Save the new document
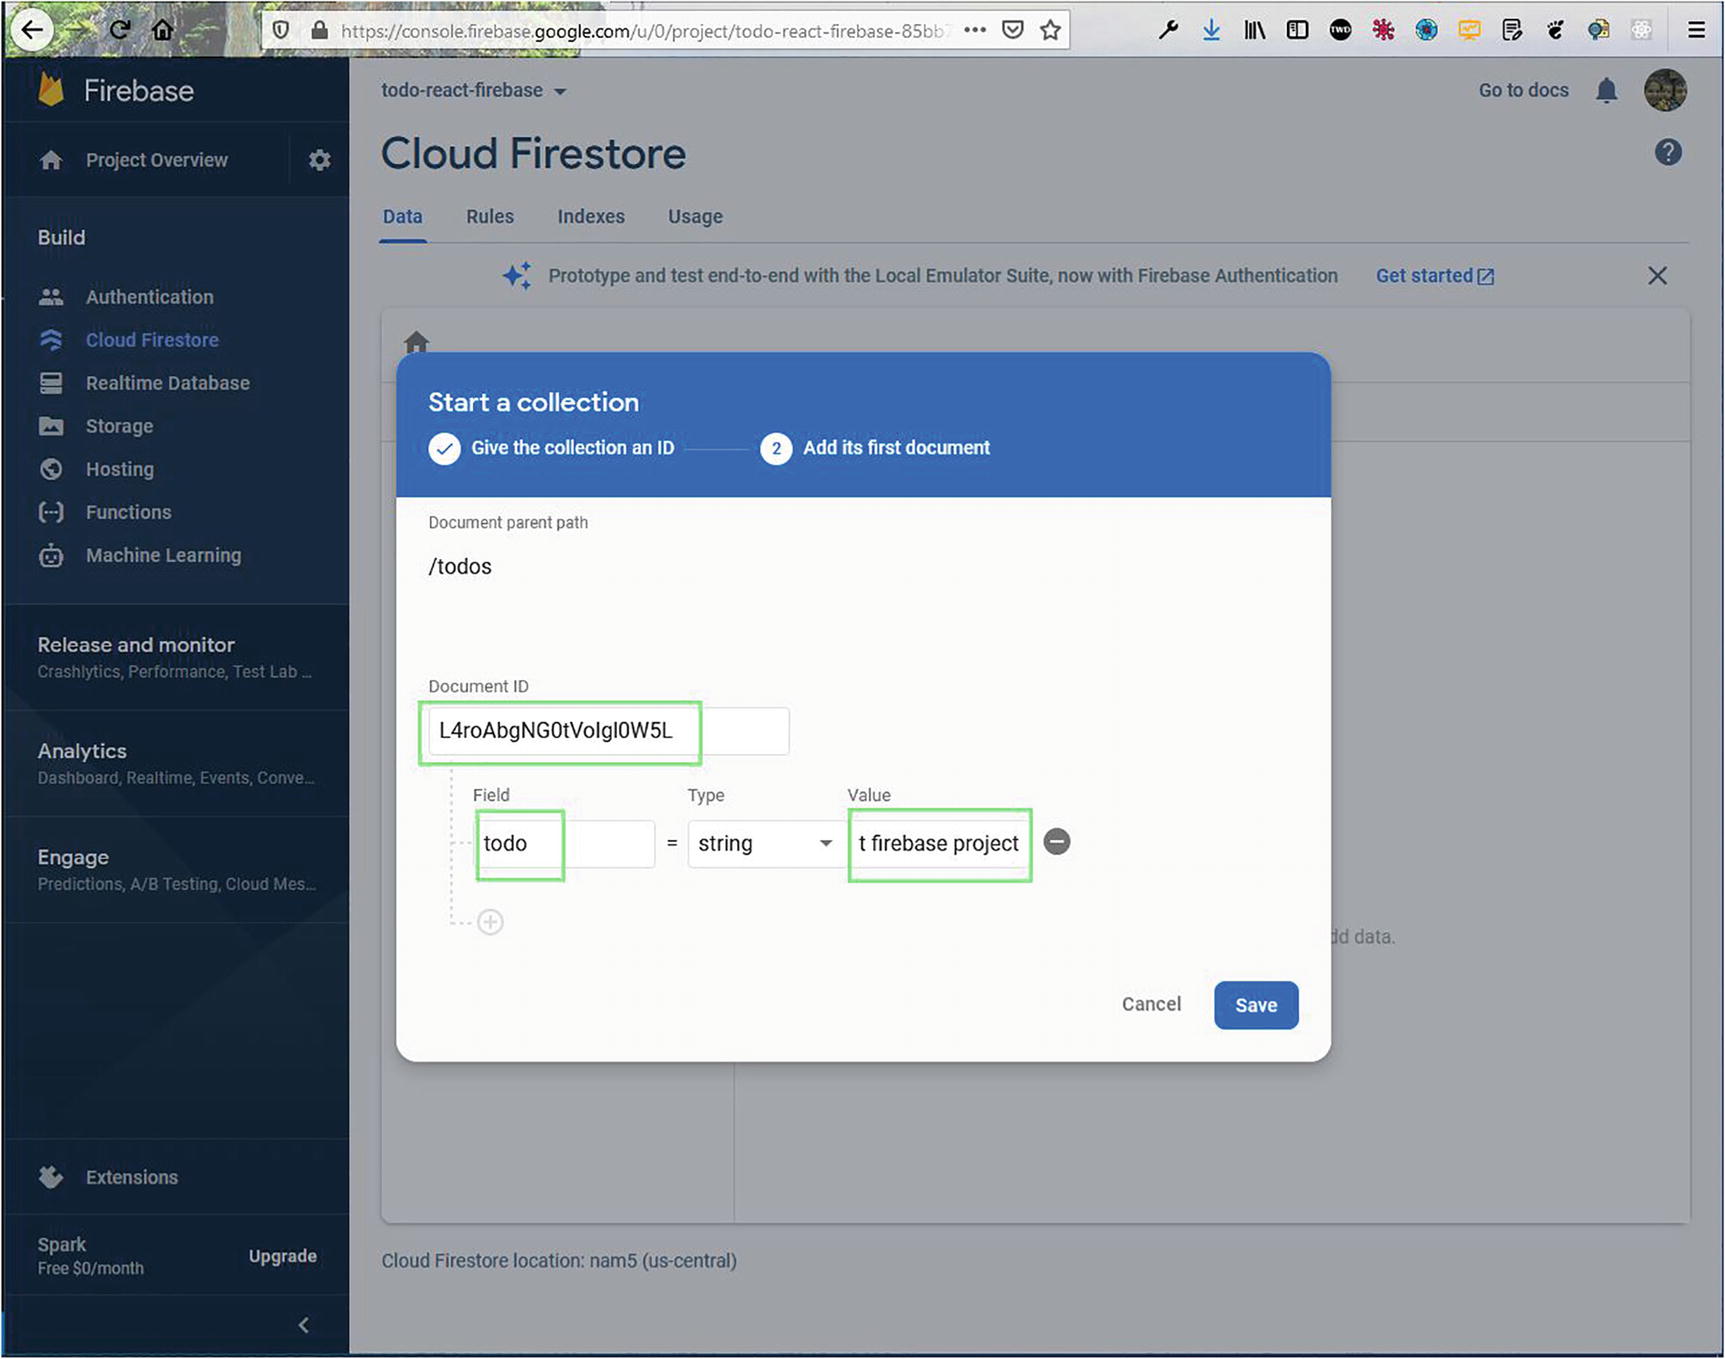 1255,1005
